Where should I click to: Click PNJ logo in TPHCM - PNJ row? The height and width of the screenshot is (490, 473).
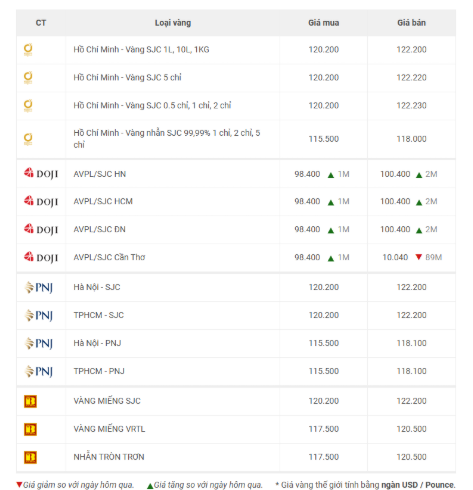[39, 371]
